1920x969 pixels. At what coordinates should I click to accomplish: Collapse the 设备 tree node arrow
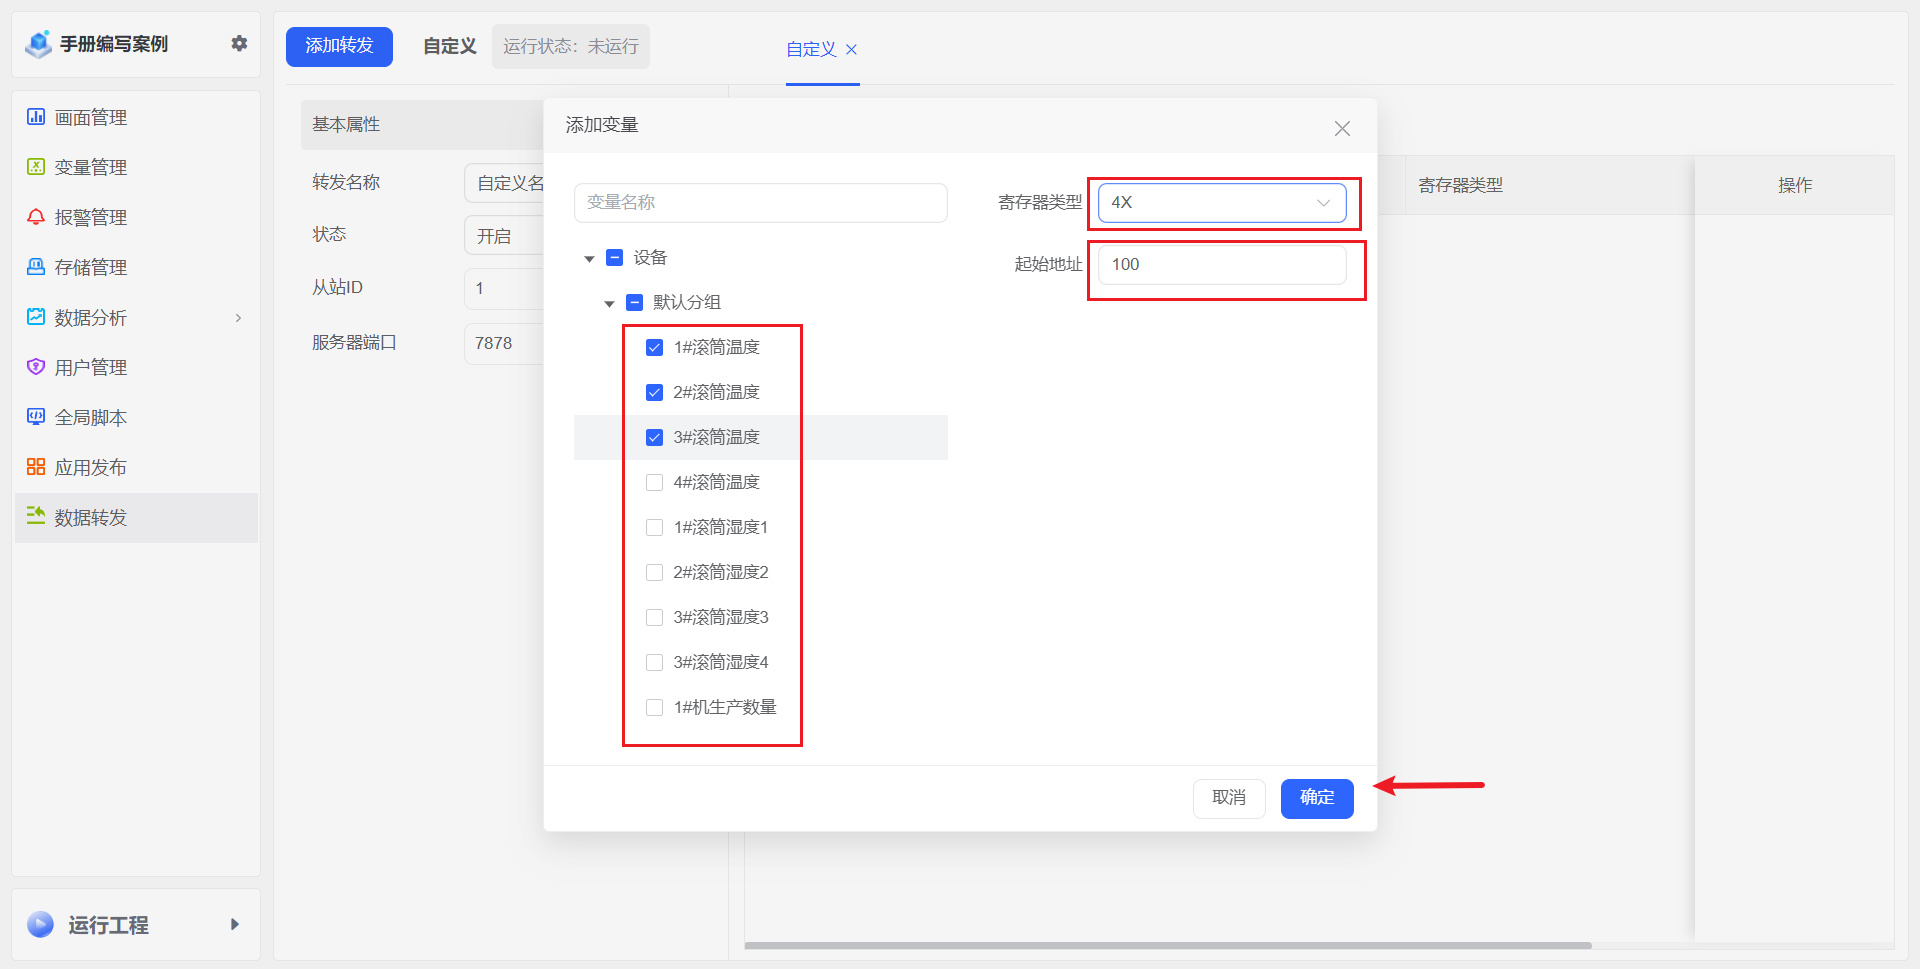point(589,259)
